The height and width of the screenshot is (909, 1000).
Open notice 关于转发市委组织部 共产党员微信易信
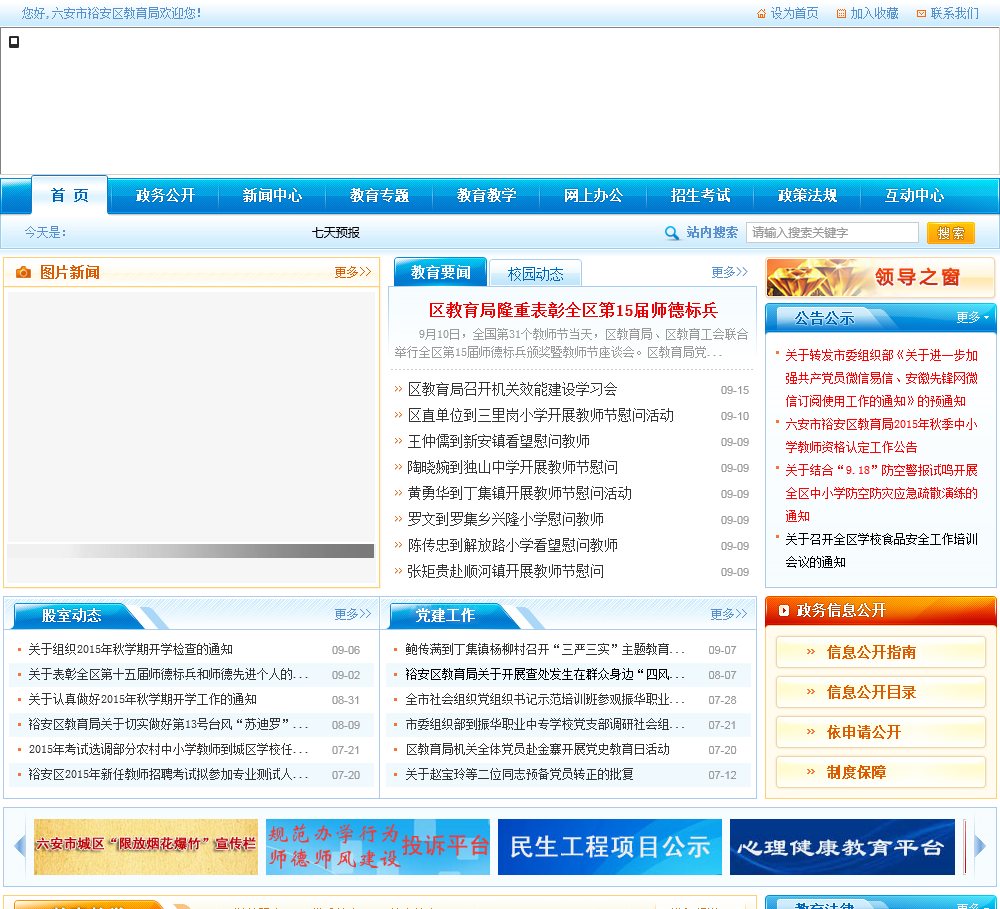(x=881, y=378)
